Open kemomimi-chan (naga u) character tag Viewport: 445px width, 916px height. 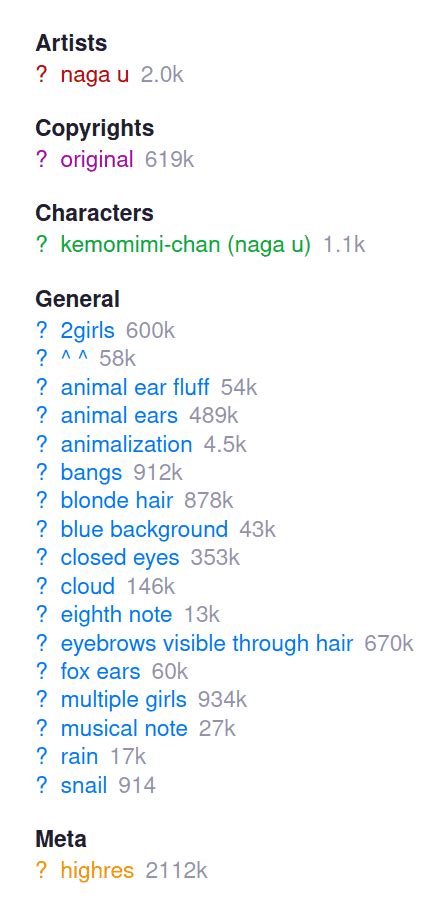point(186,245)
